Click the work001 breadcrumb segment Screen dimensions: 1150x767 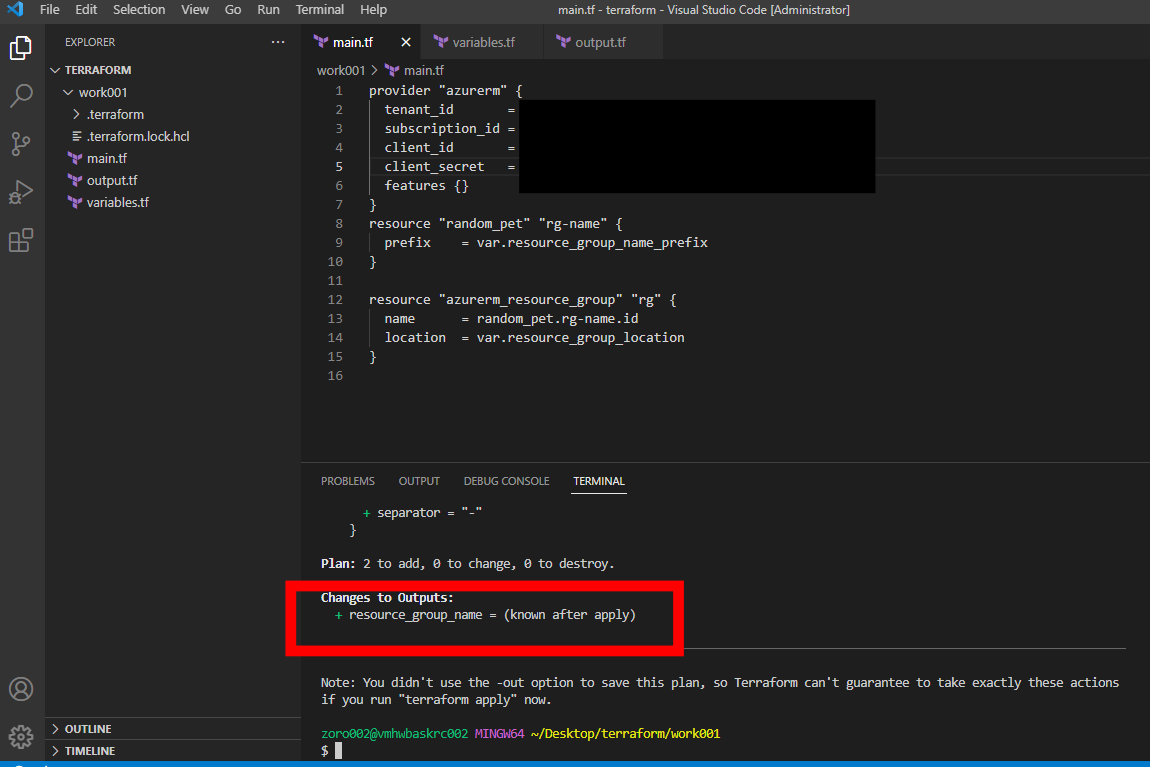pyautogui.click(x=340, y=70)
